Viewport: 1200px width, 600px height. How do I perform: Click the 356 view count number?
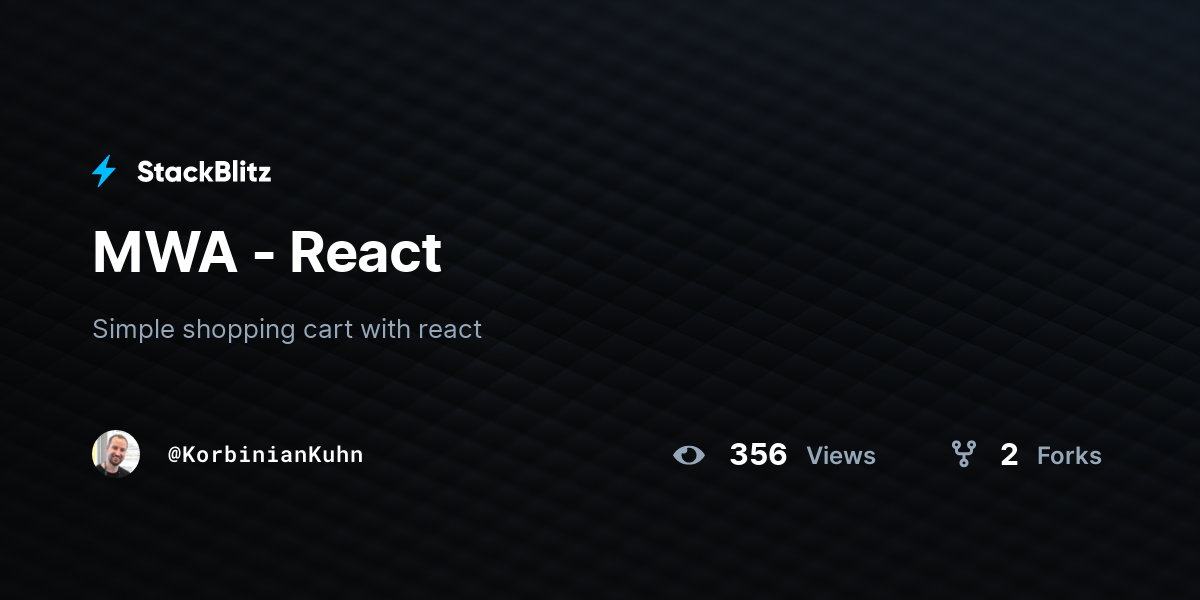(x=758, y=455)
